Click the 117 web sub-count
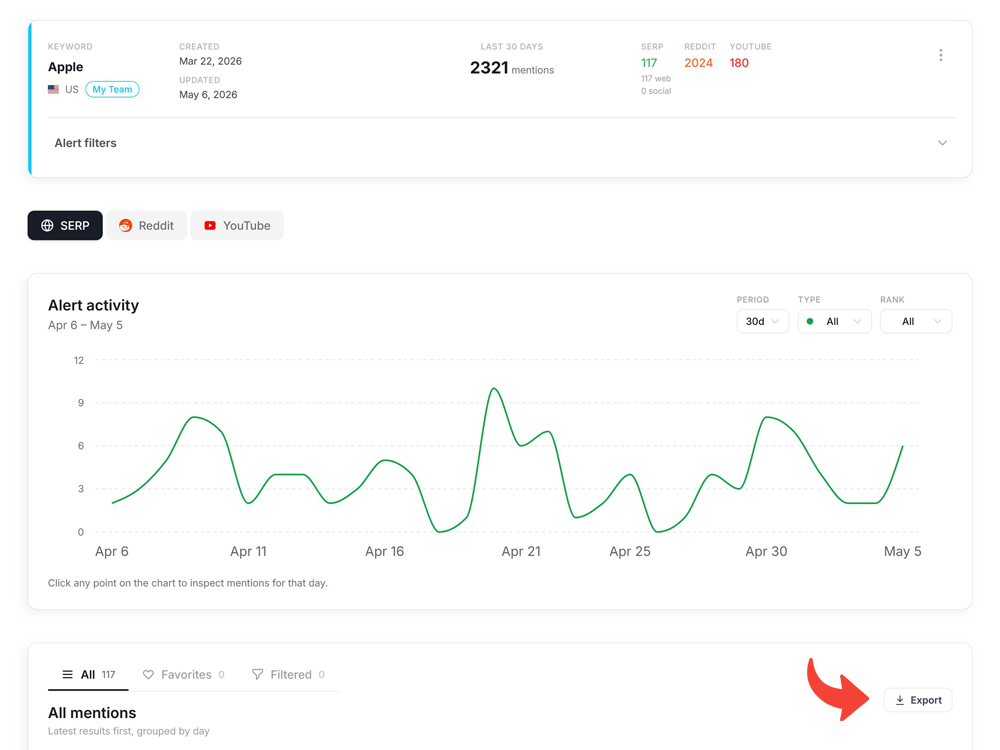The image size is (1000, 750). point(656,78)
